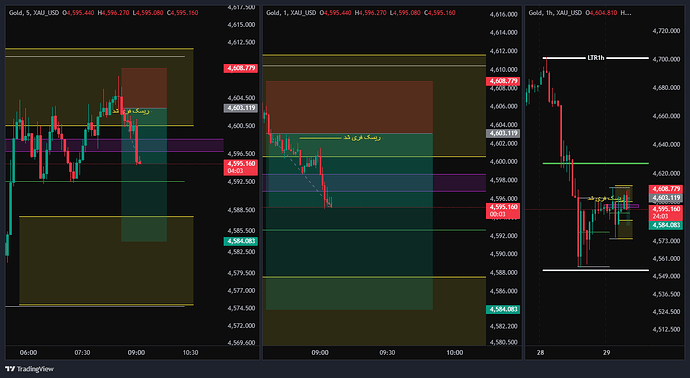Click the gray 4,603.119 label in 5-minute chart

click(x=240, y=108)
